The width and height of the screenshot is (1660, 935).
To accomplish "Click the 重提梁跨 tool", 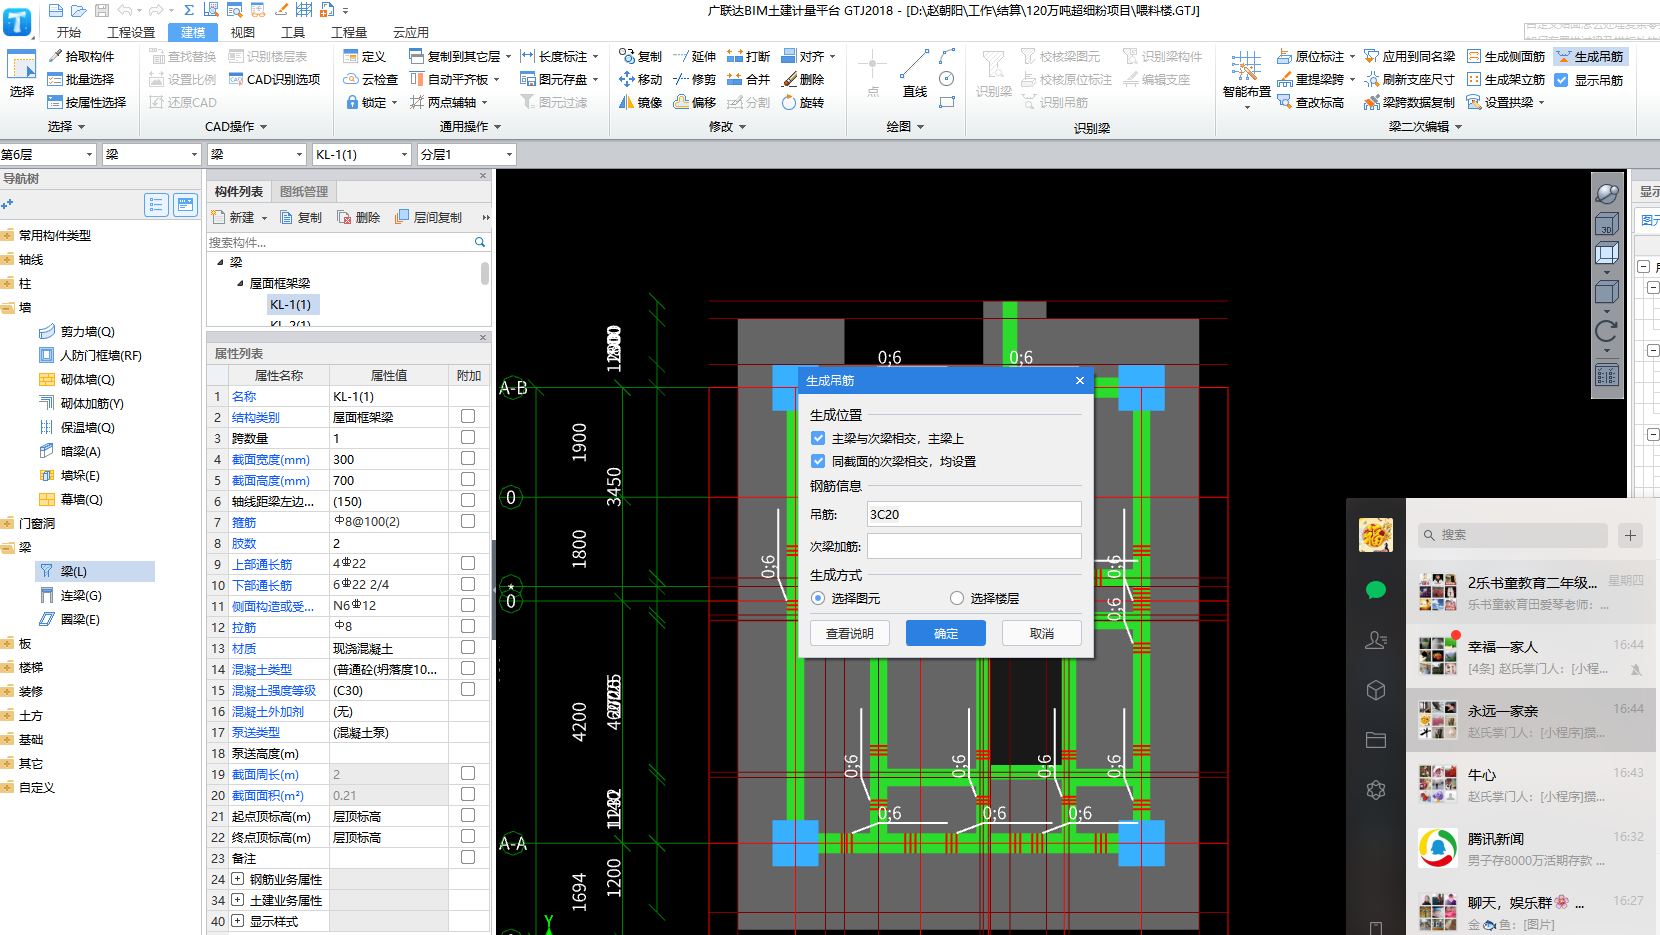I will 1315,80.
